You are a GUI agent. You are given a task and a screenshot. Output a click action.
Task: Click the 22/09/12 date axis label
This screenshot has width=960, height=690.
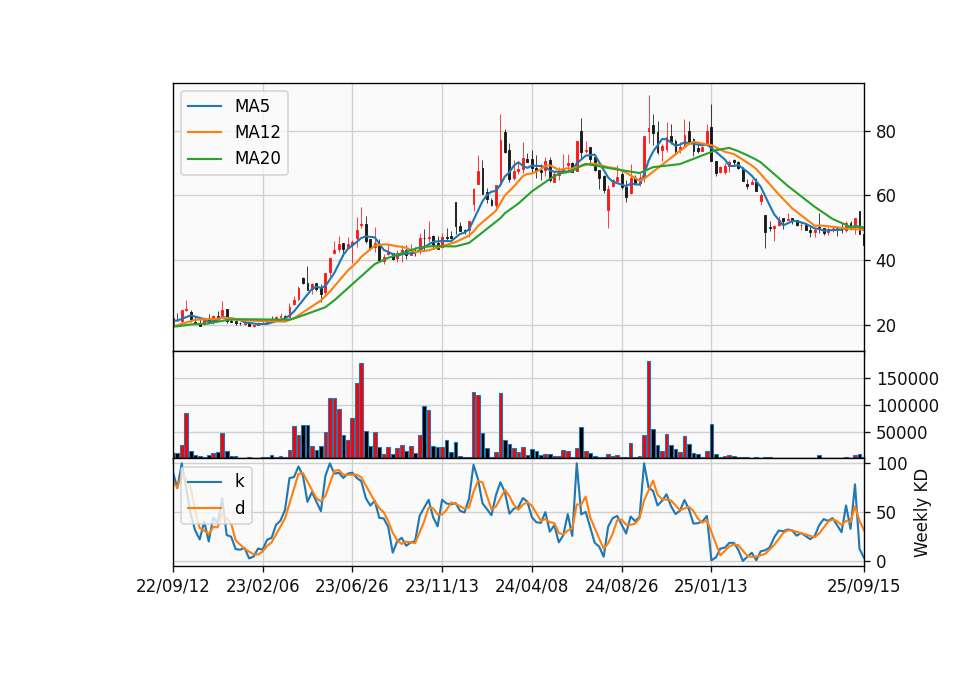(x=173, y=586)
